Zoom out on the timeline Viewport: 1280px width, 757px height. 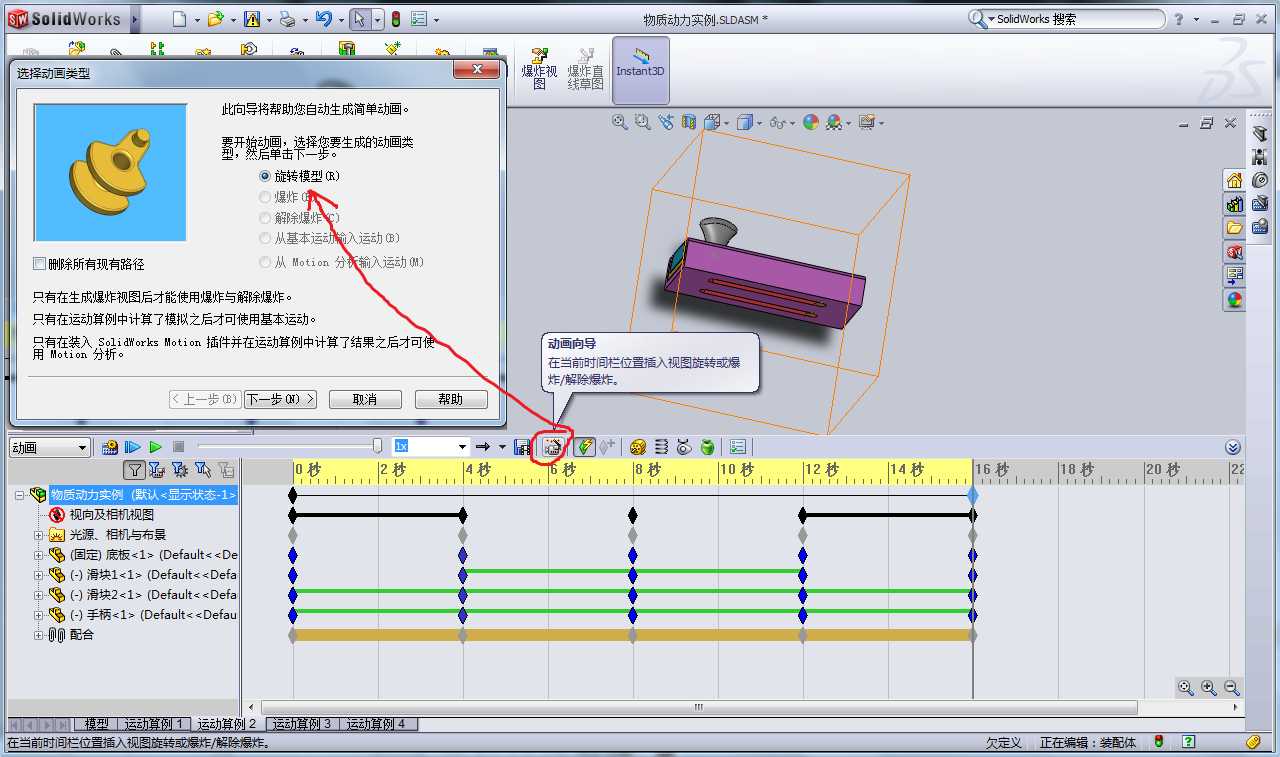pos(1232,688)
